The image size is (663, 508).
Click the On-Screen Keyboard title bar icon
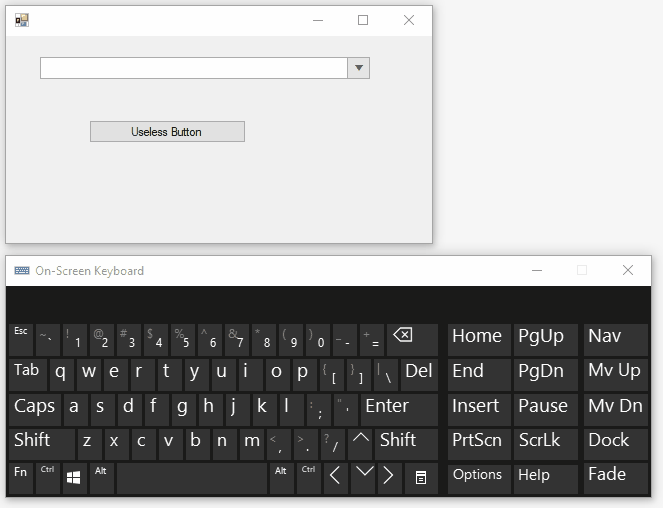(x=22, y=270)
